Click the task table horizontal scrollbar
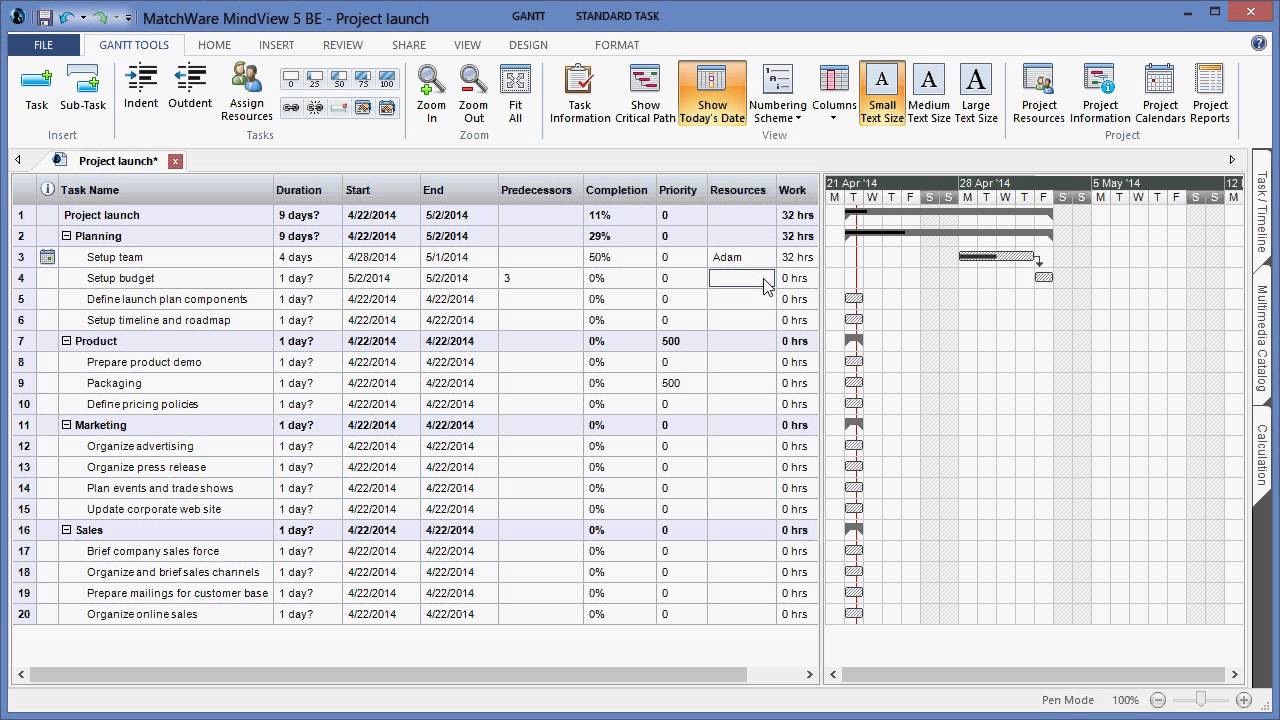The height and width of the screenshot is (720, 1280). [390, 674]
